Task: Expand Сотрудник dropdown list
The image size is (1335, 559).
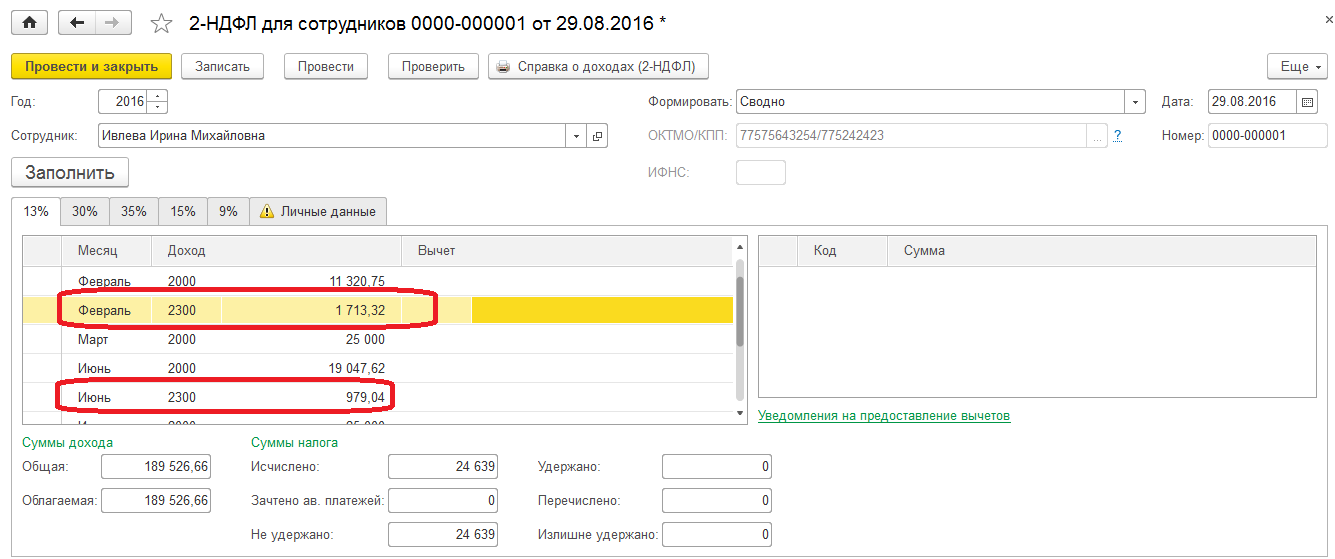Action: (577, 136)
